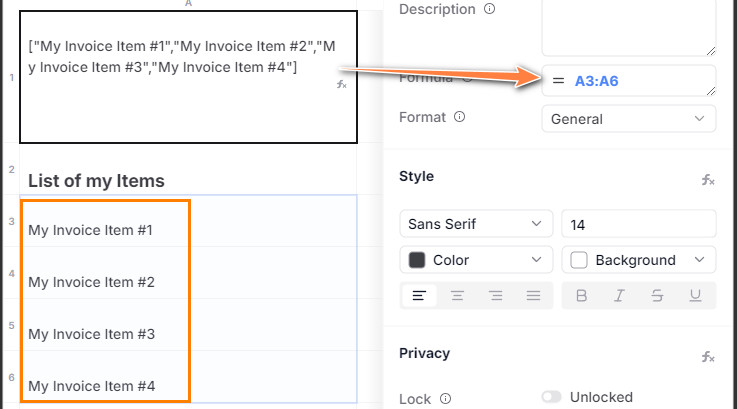Viewport: 737px width, 409px height.
Task: Open the Style section fx formula icon
Action: pyautogui.click(x=708, y=179)
